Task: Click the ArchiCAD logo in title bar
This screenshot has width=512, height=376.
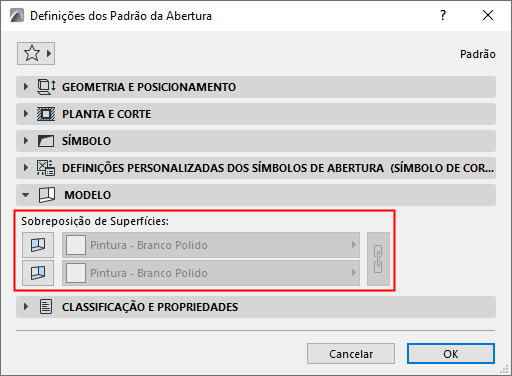Action: (x=17, y=15)
